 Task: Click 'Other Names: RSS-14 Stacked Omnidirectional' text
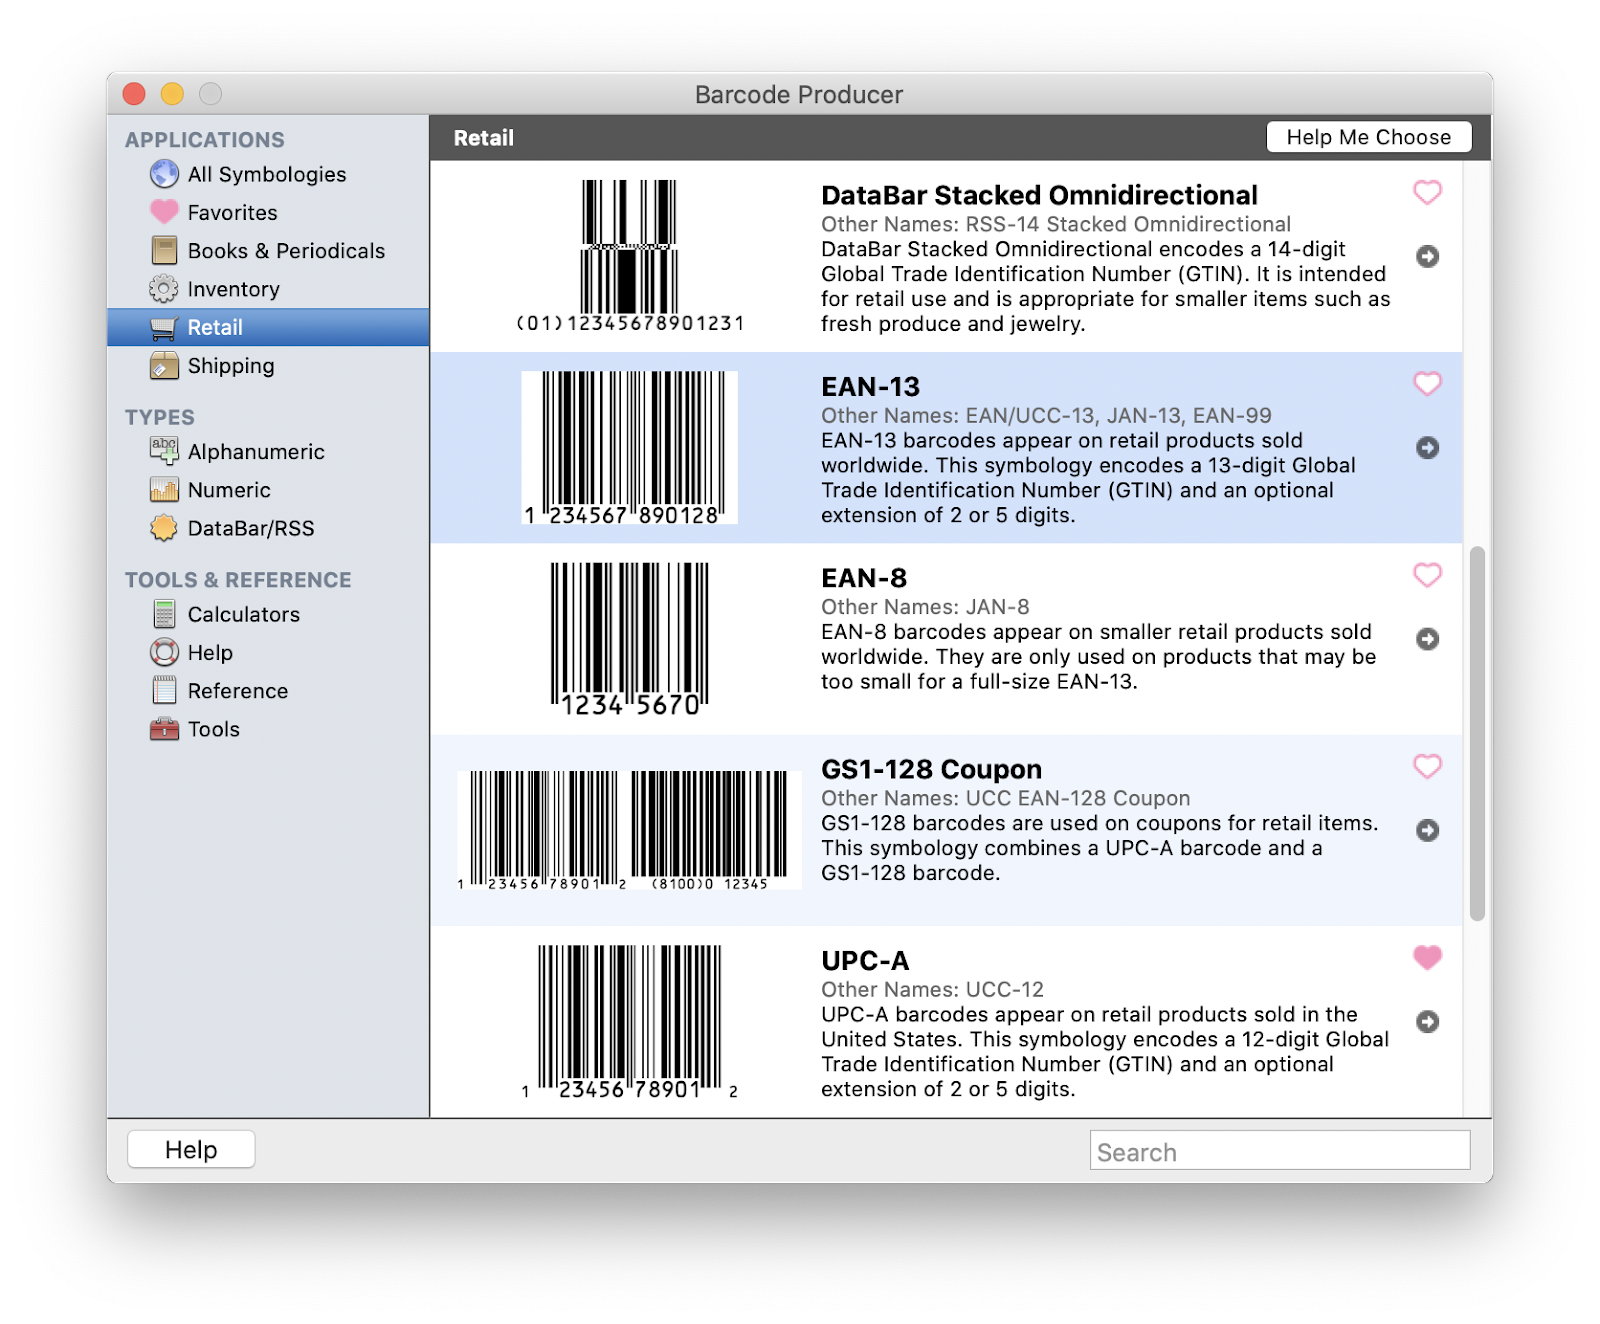pos(1056,224)
